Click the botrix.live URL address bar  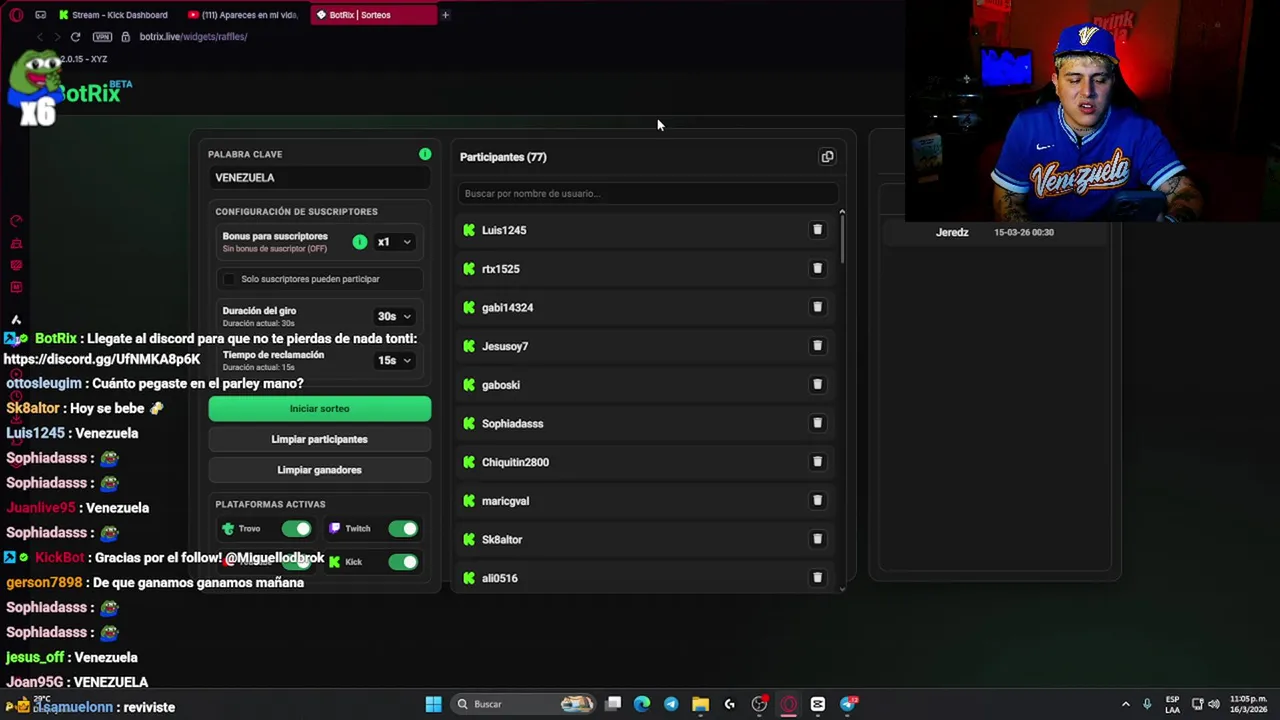(193, 37)
